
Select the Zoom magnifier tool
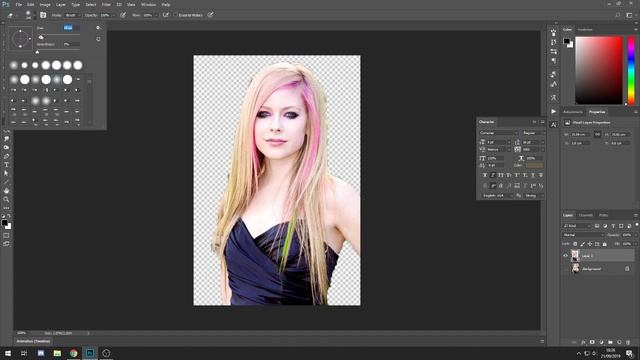(6, 199)
